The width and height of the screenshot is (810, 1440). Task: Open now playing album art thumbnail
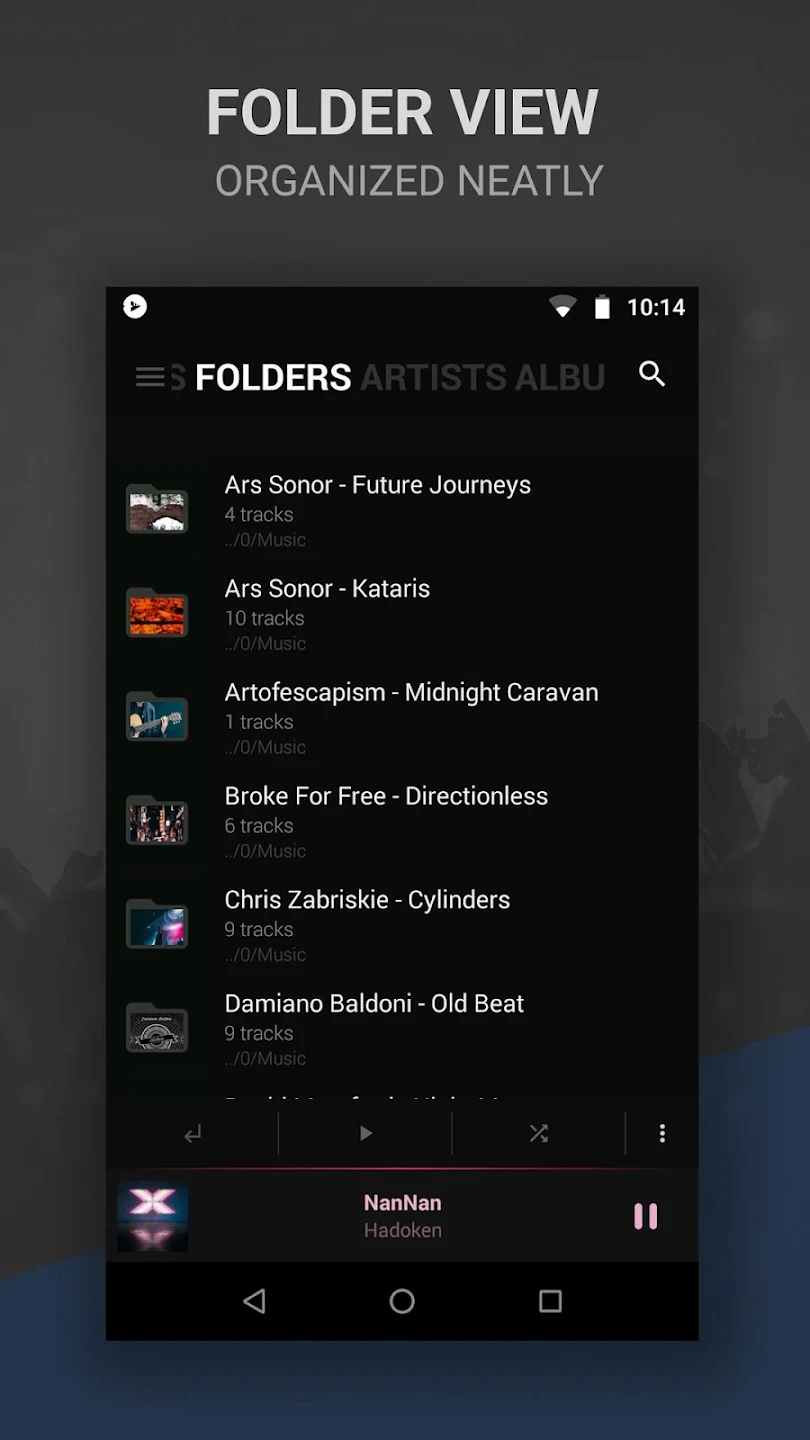click(x=152, y=1217)
